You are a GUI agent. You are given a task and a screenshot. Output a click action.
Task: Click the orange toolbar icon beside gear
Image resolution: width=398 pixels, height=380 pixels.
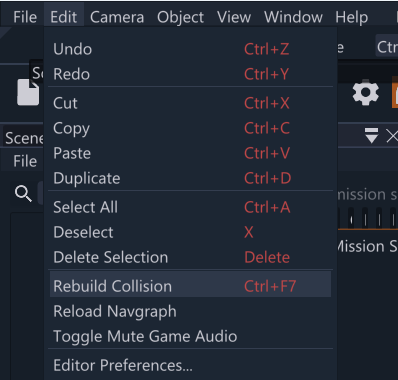(395, 92)
